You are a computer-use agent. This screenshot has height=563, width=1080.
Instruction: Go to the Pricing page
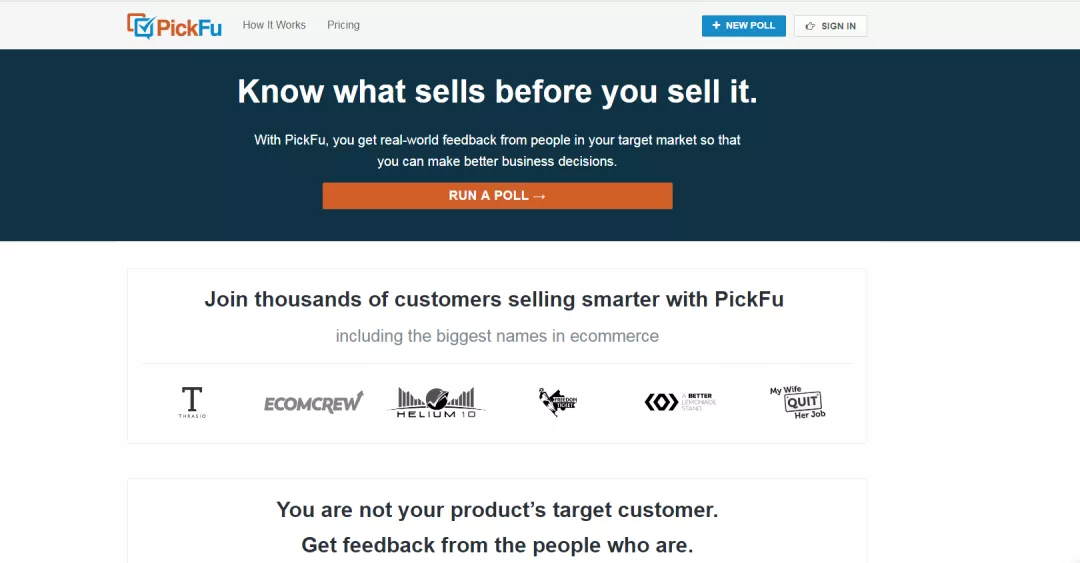(x=343, y=25)
